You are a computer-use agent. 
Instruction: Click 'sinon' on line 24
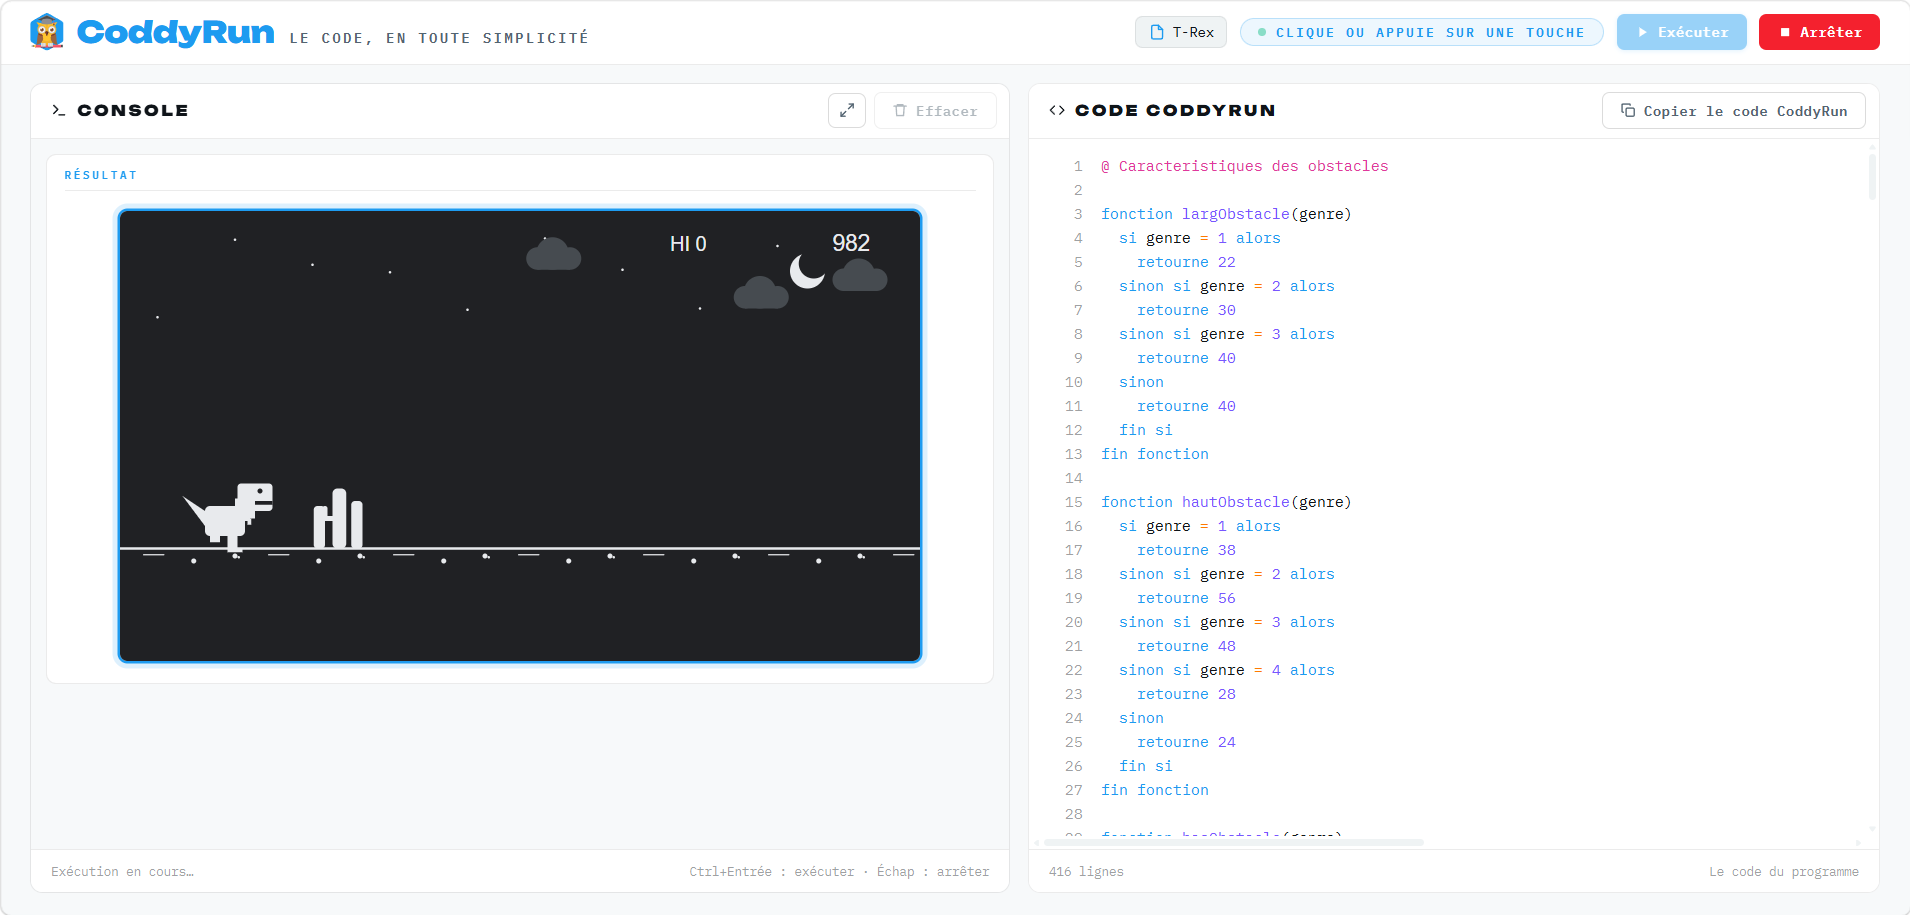pos(1141,718)
